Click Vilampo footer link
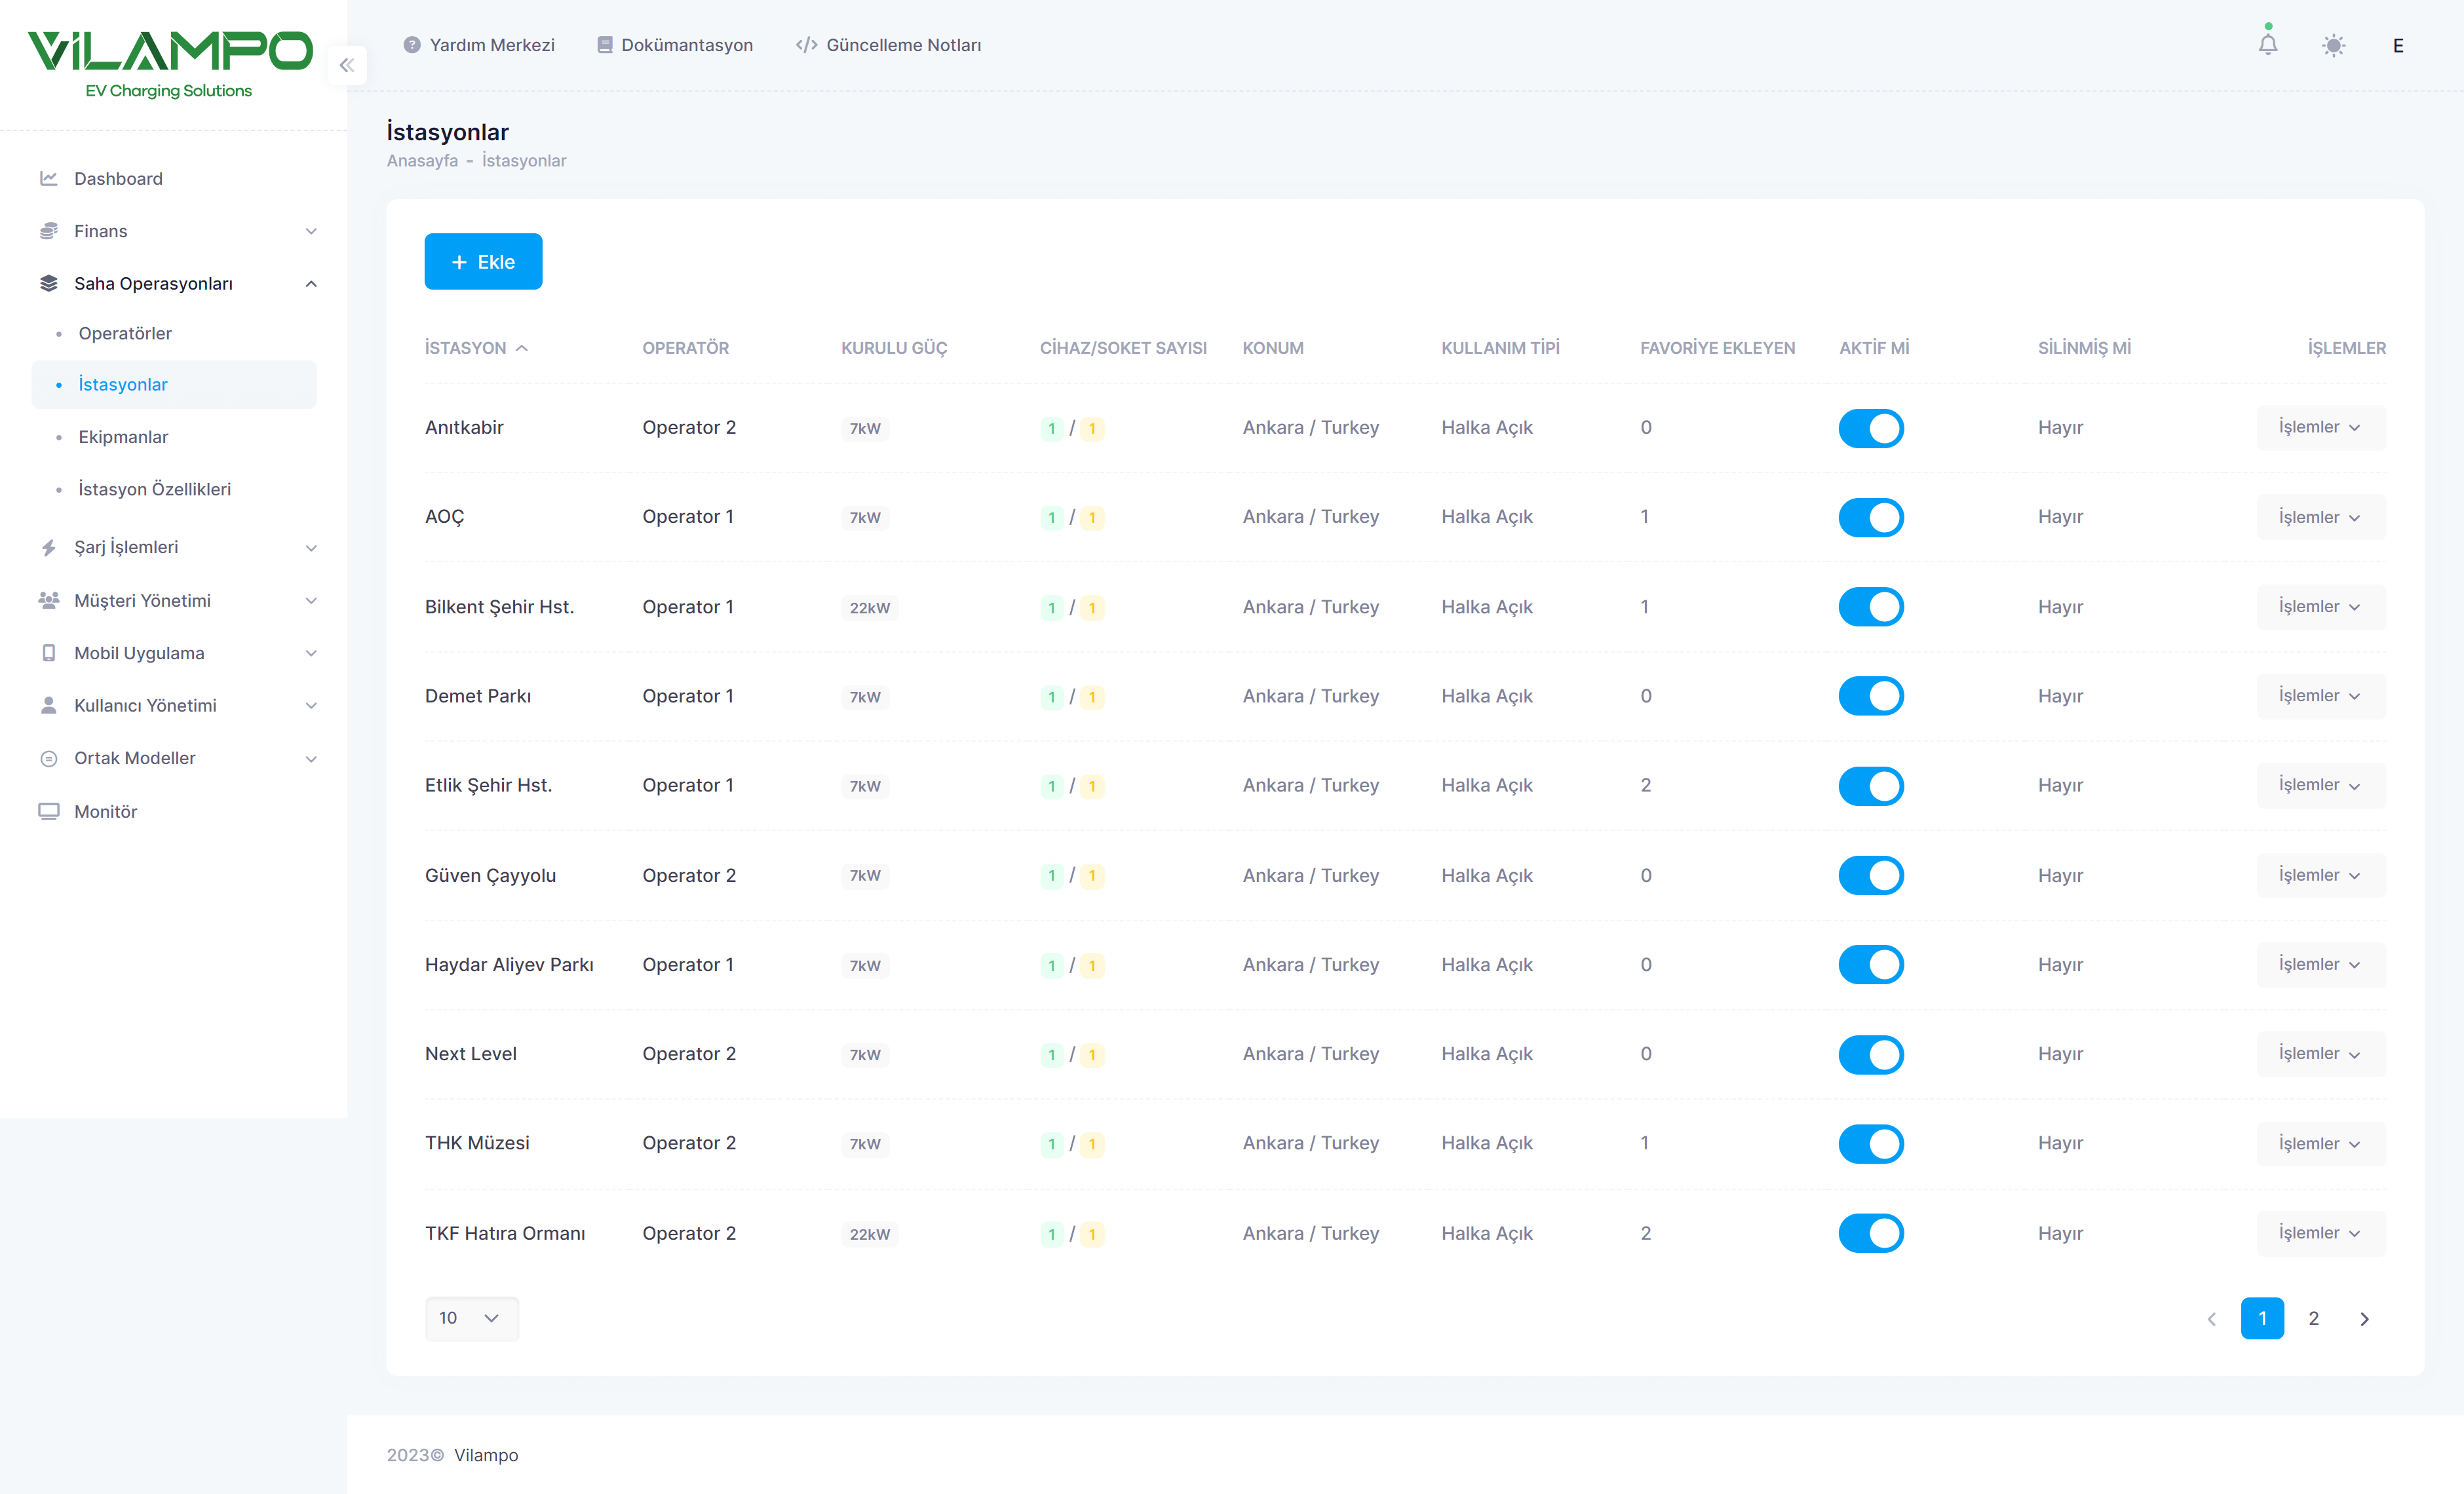The height and width of the screenshot is (1494, 2464). pyautogui.click(x=486, y=1455)
